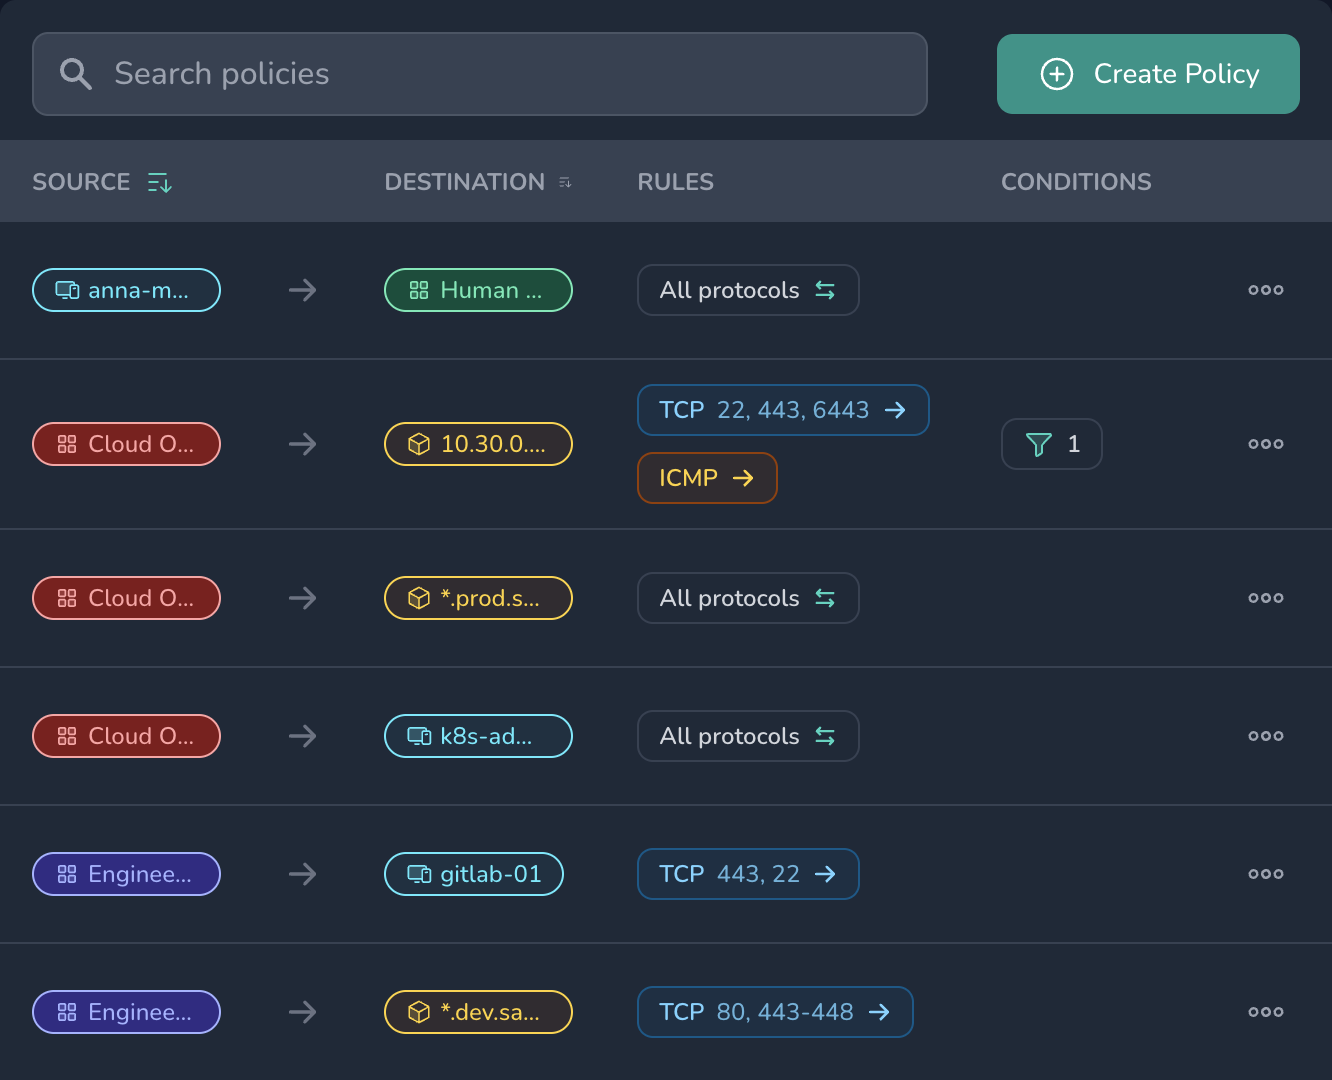Click direction arrow in k8s-ad row
Viewport: 1332px width, 1080px height.
(303, 736)
